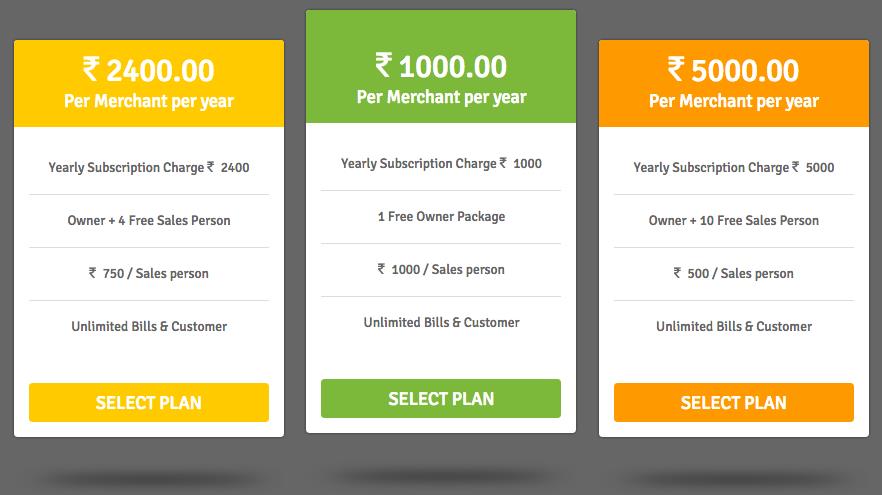This screenshot has width=882, height=495.
Task: Click 1 Free Owner Package row
Action: tap(440, 217)
